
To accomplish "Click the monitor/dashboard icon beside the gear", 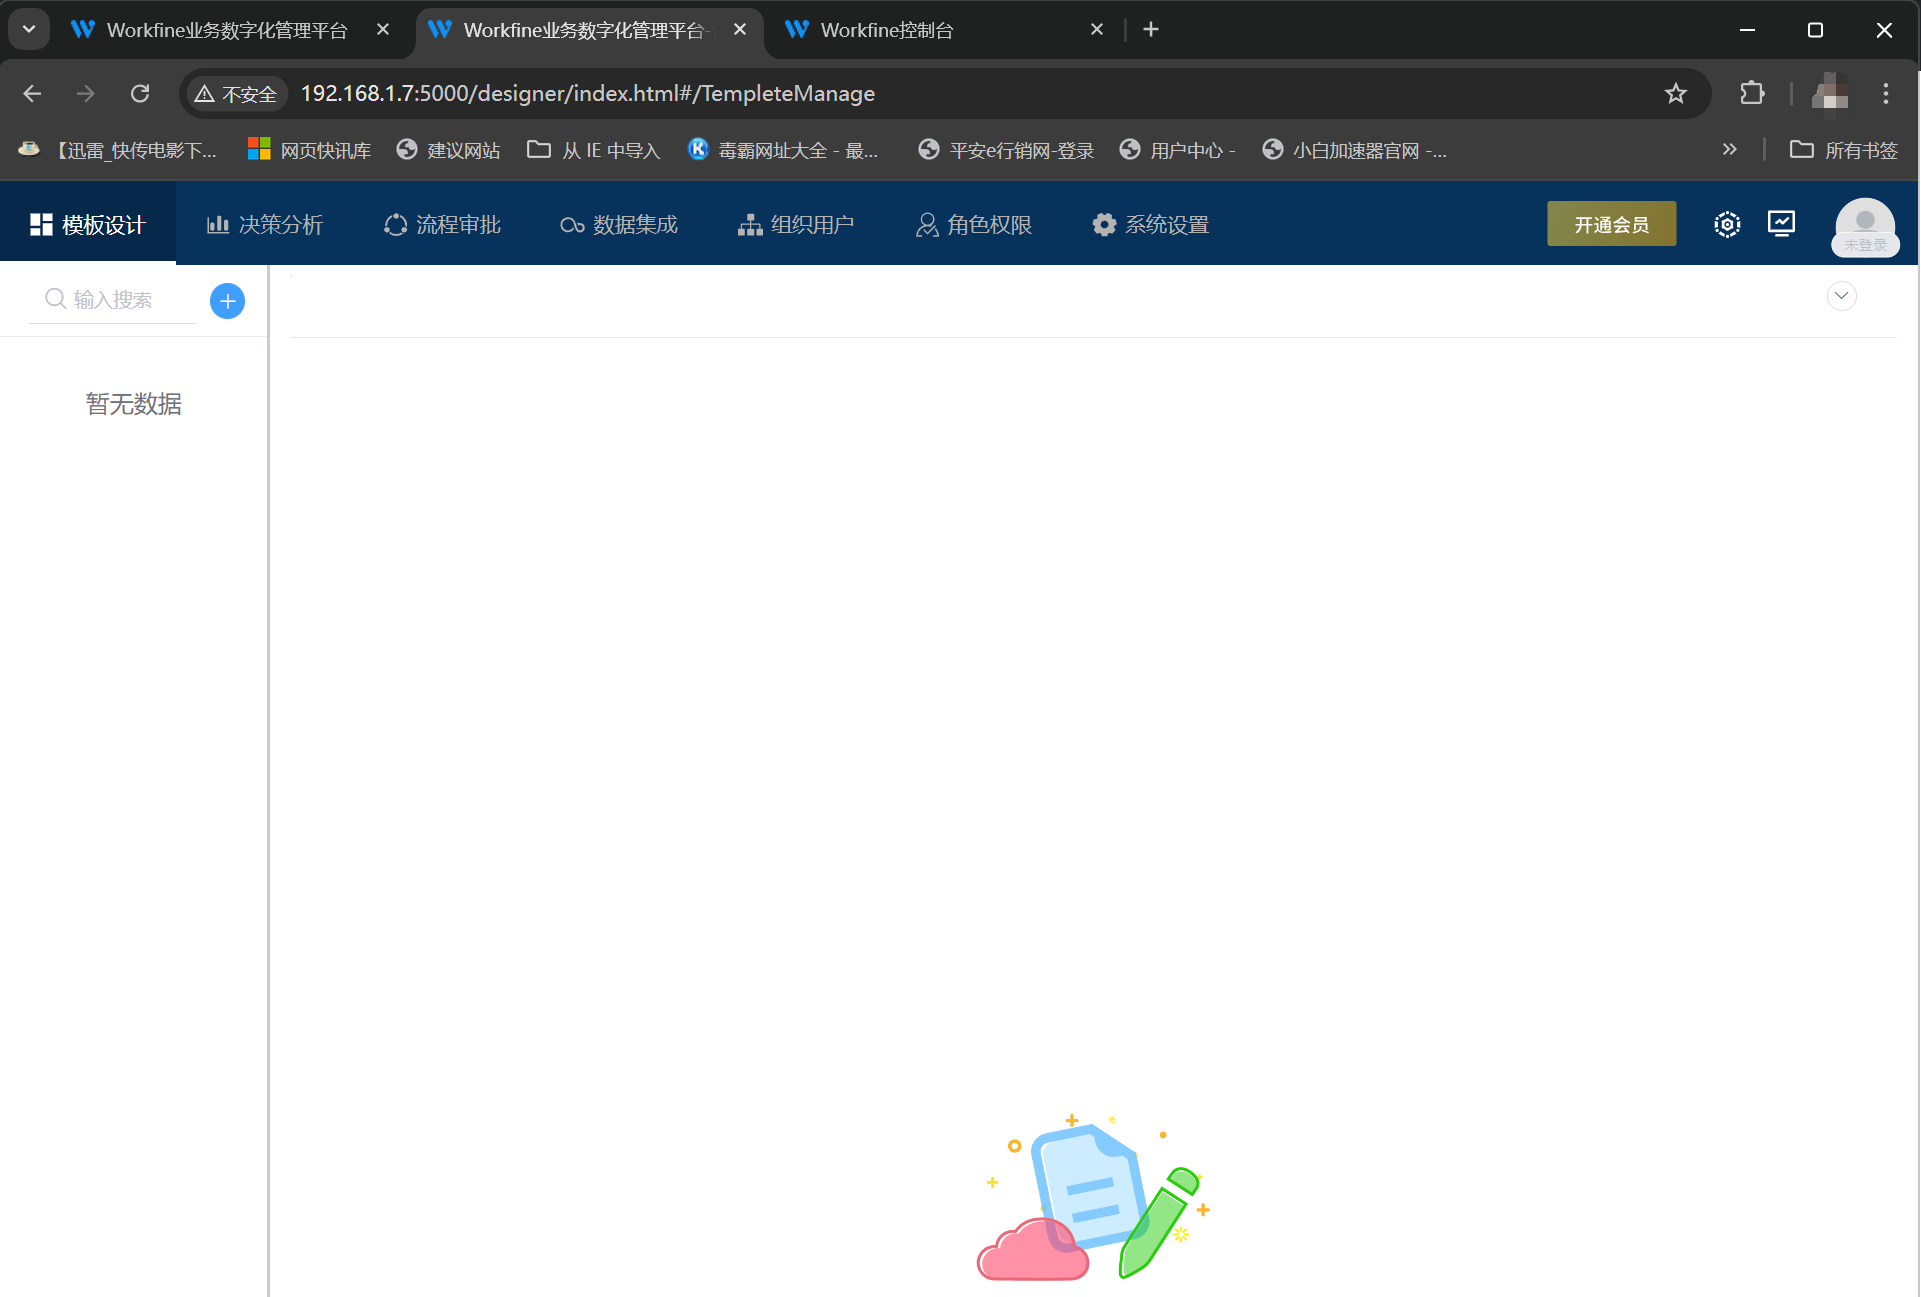I will (x=1781, y=224).
